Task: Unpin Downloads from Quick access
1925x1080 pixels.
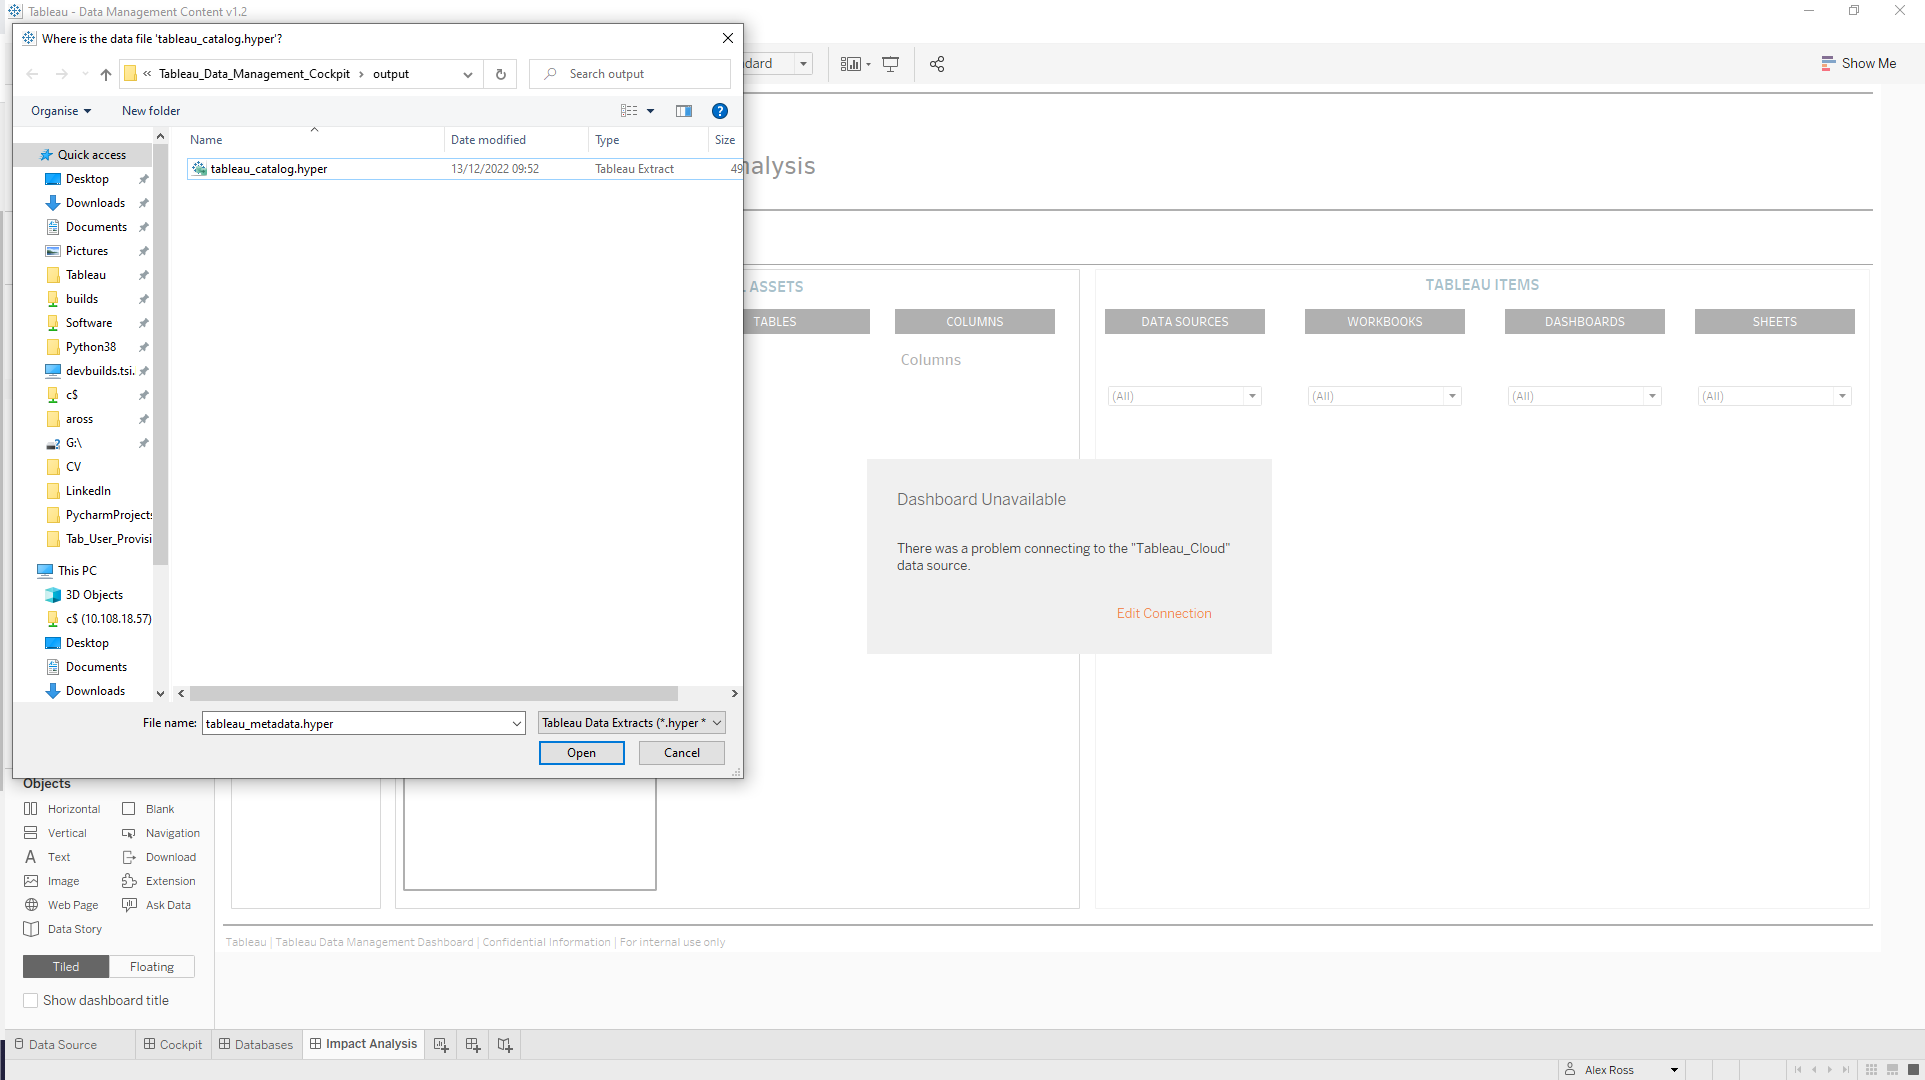Action: [x=143, y=203]
